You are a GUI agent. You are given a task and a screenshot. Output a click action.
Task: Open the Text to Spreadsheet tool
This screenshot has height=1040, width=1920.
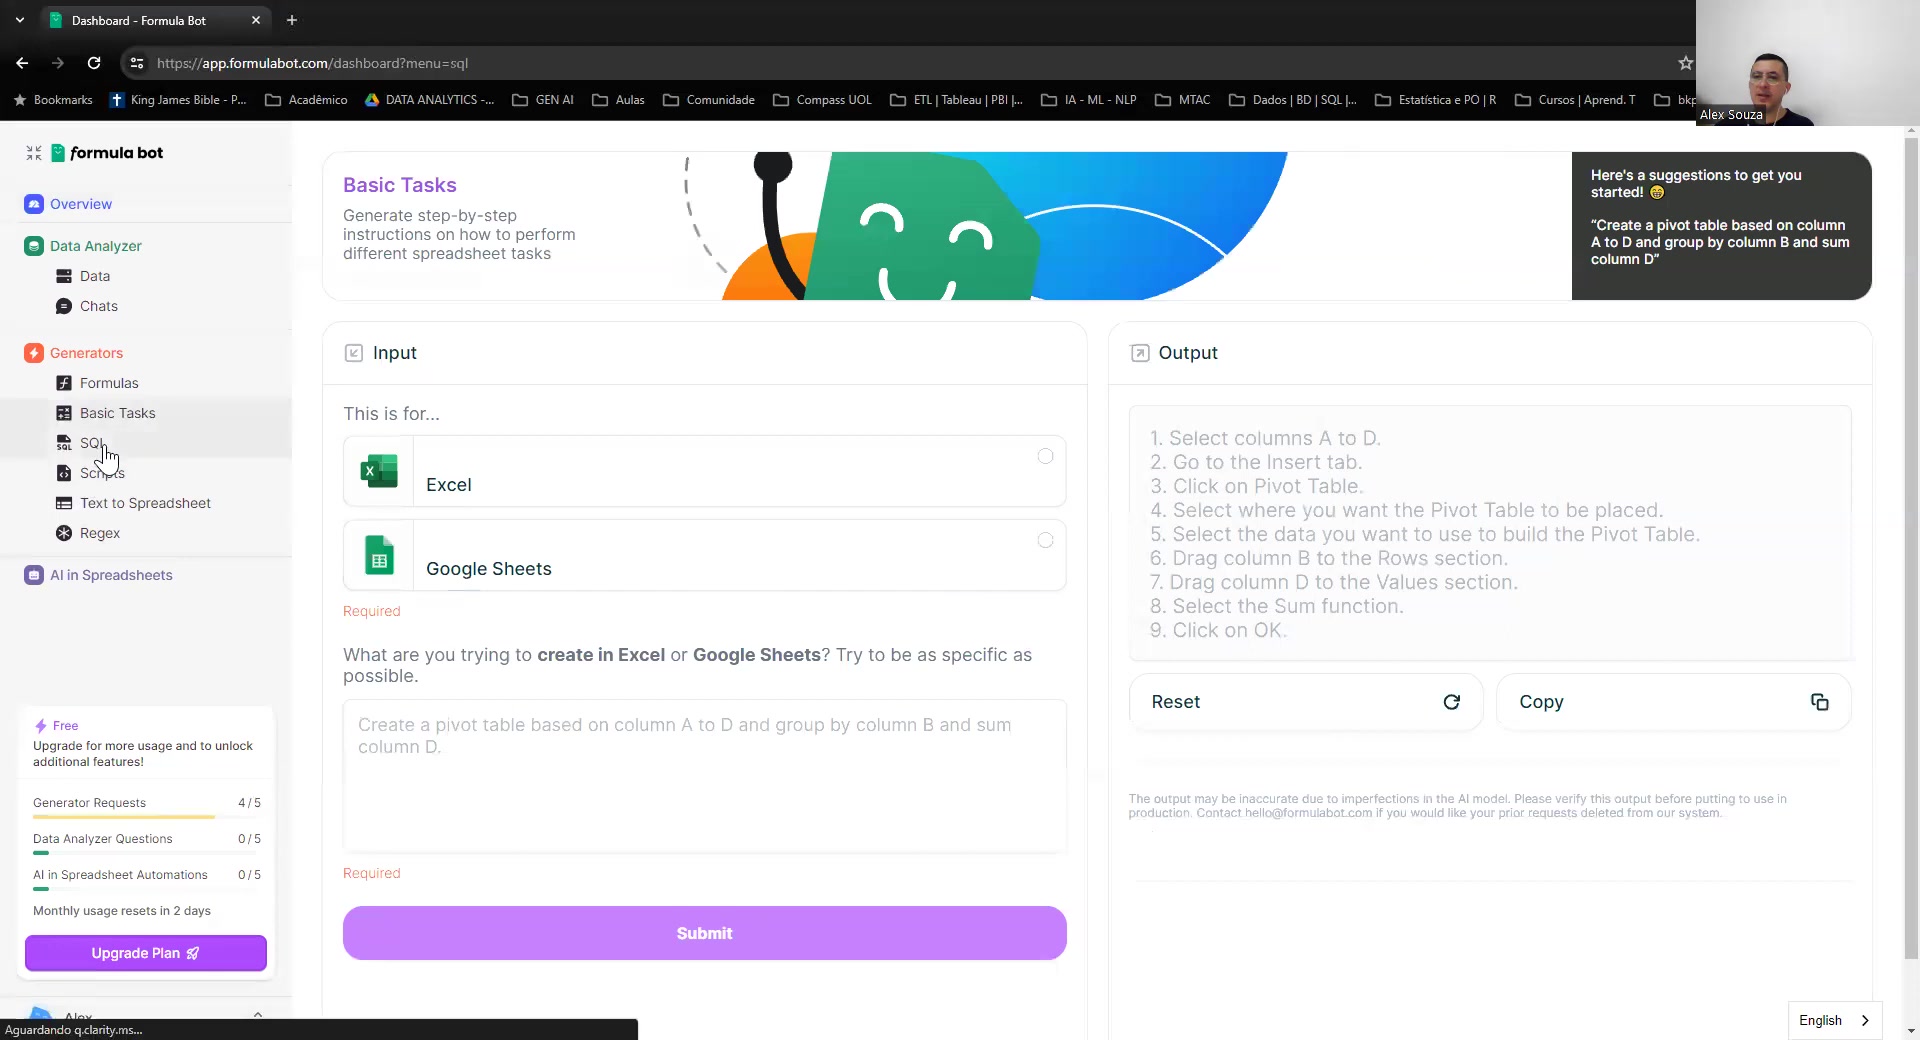pyautogui.click(x=144, y=503)
